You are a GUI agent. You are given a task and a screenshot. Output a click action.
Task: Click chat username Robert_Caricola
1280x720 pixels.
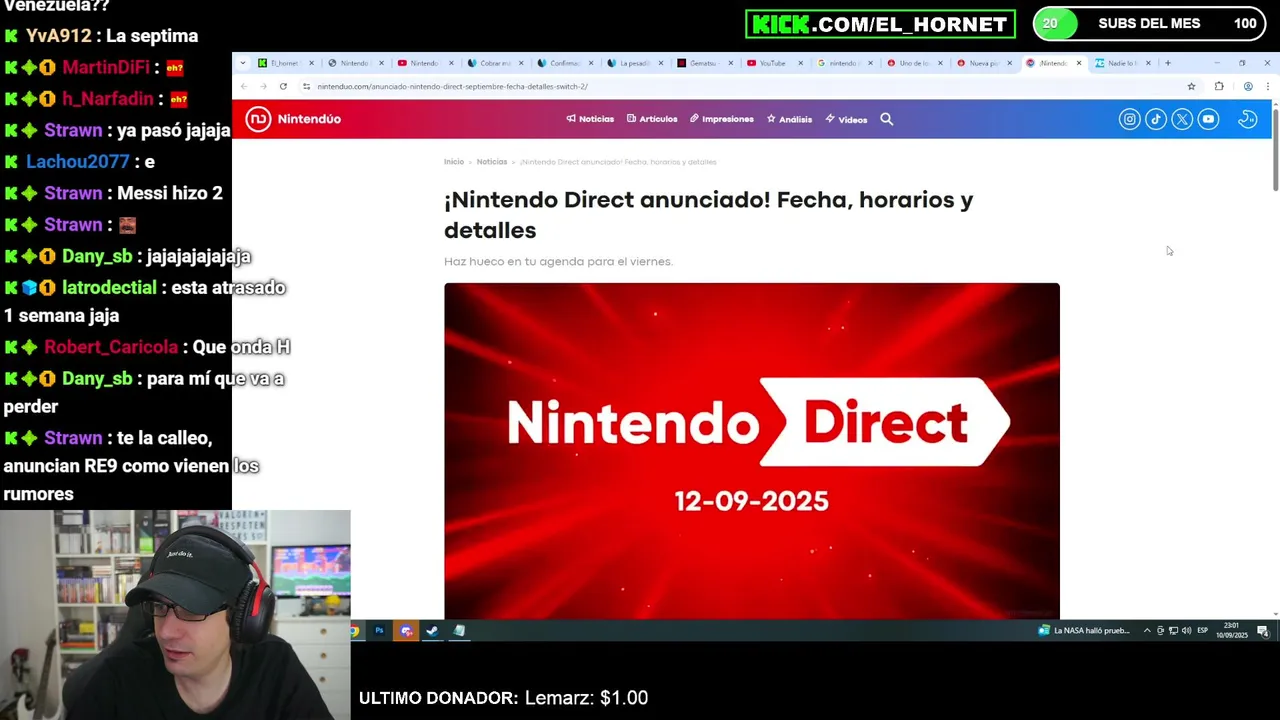pyautogui.click(x=111, y=347)
